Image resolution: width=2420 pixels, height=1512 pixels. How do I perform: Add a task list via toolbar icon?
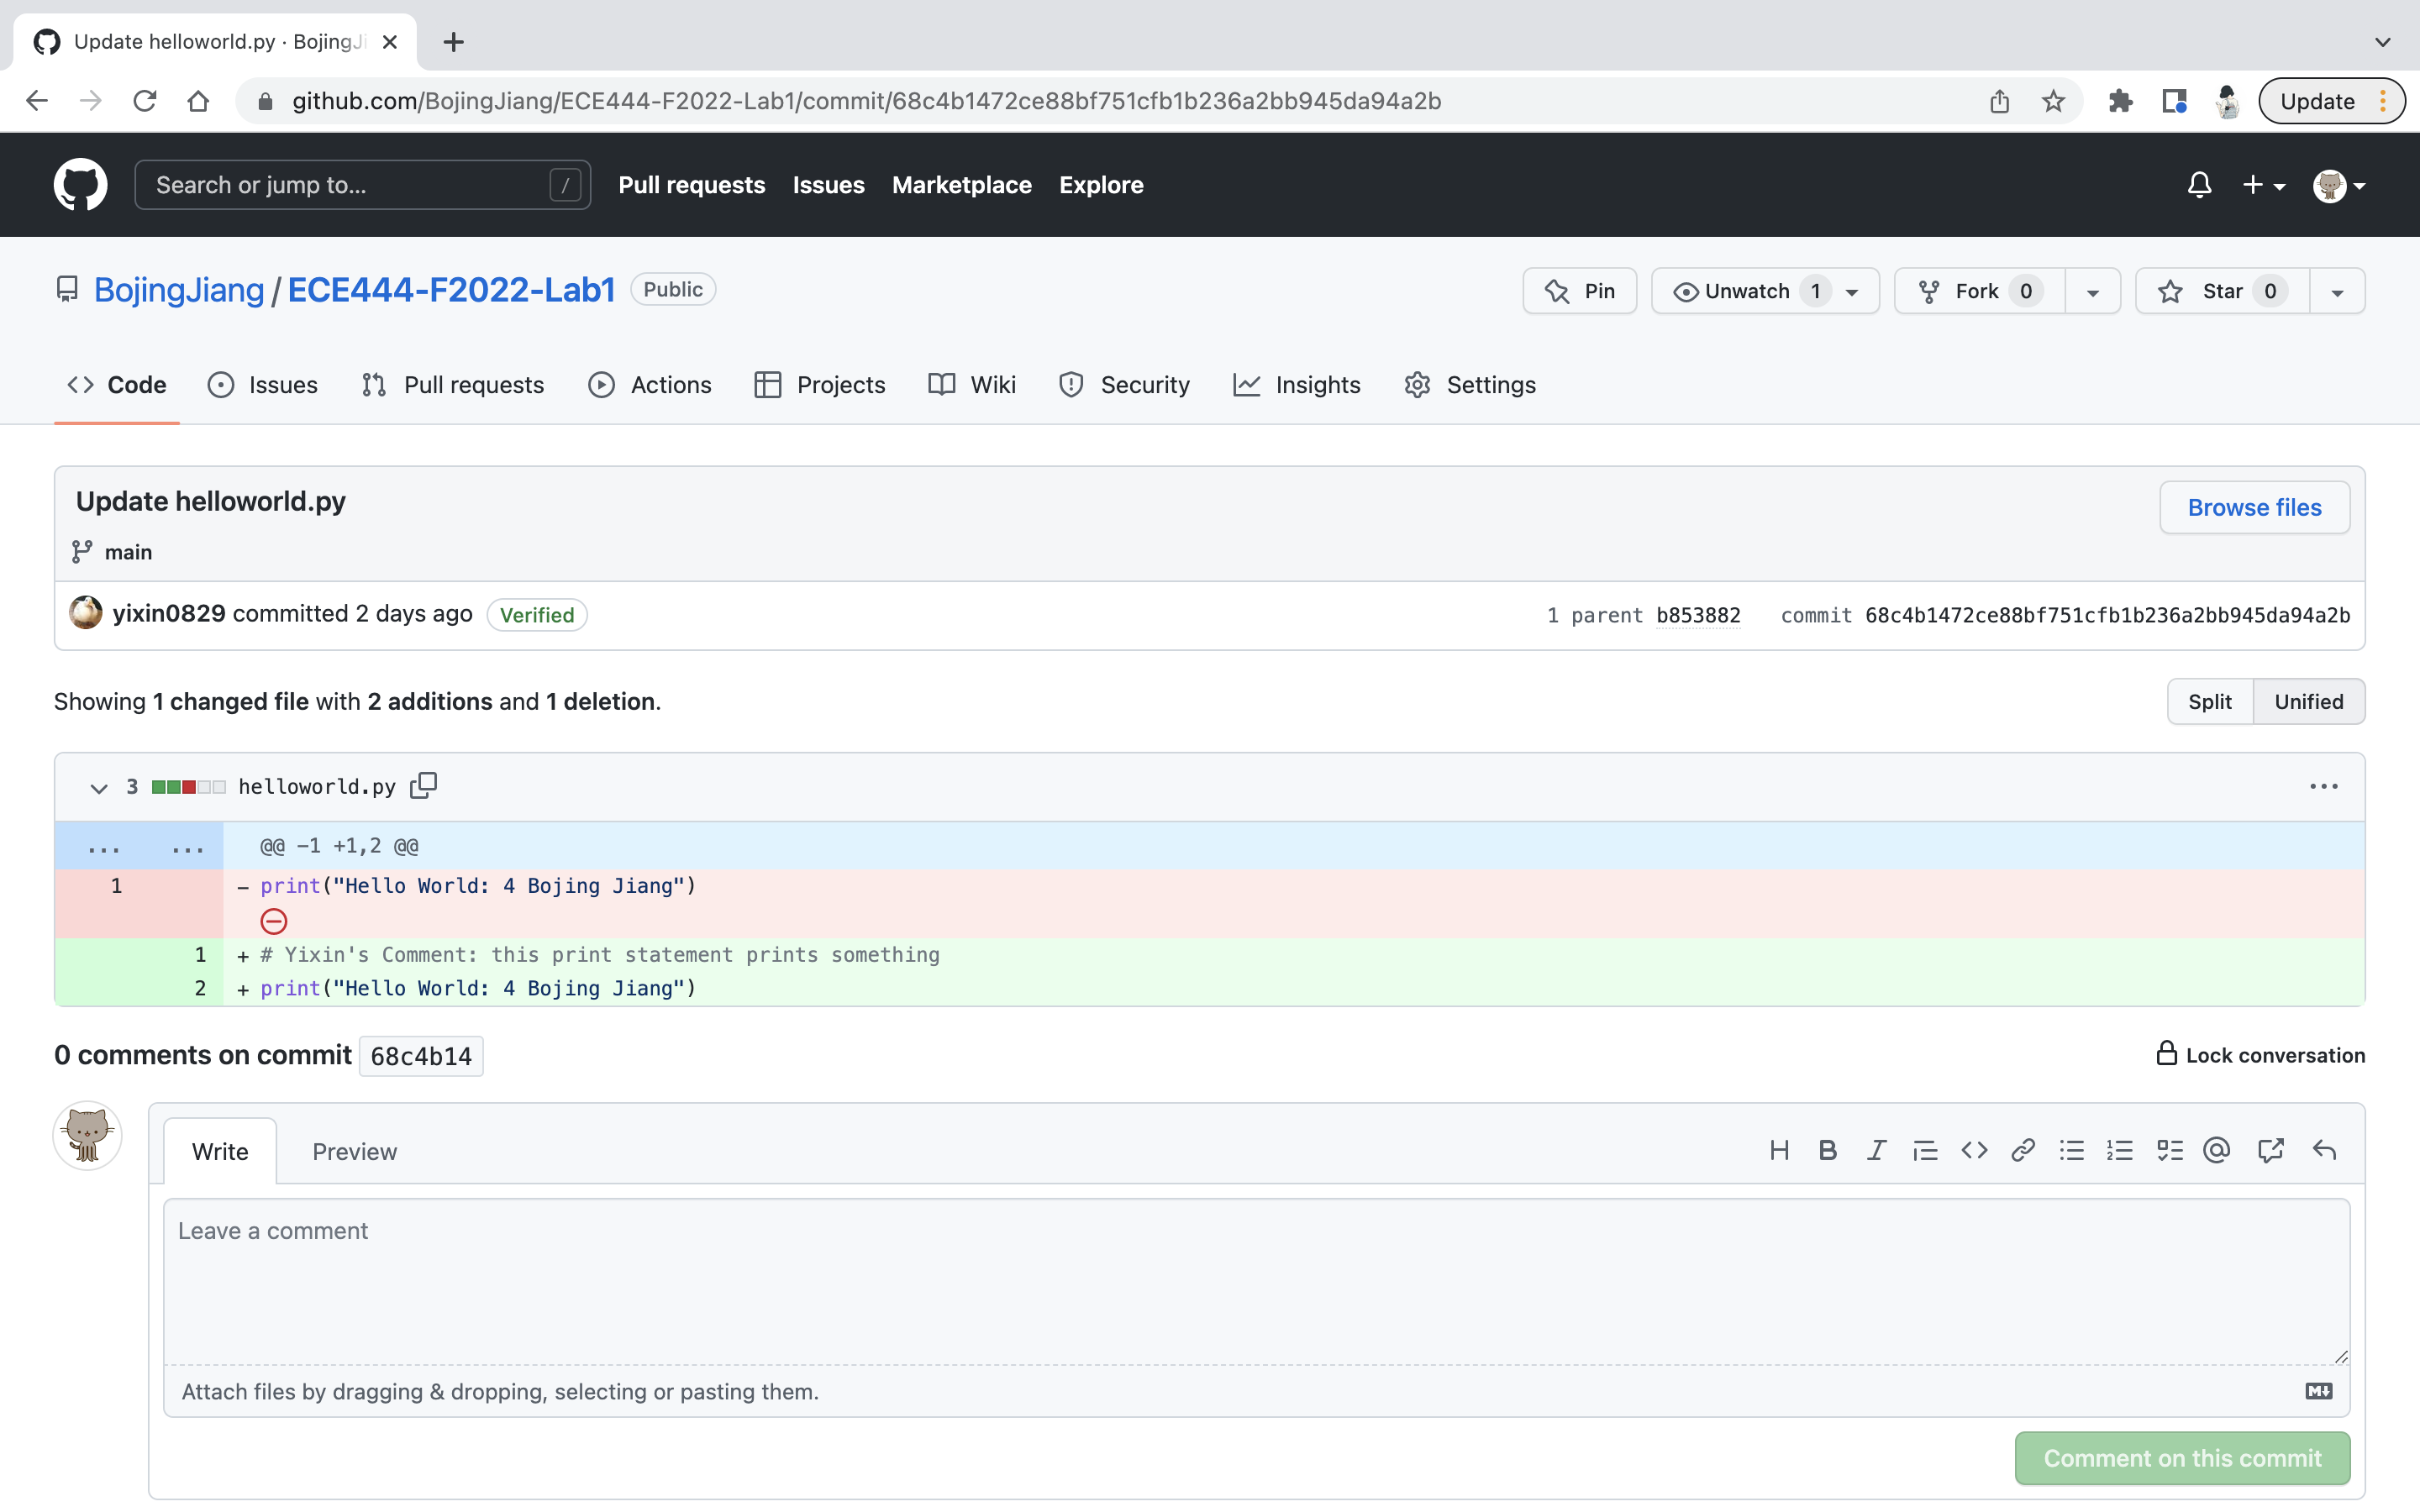point(2169,1150)
